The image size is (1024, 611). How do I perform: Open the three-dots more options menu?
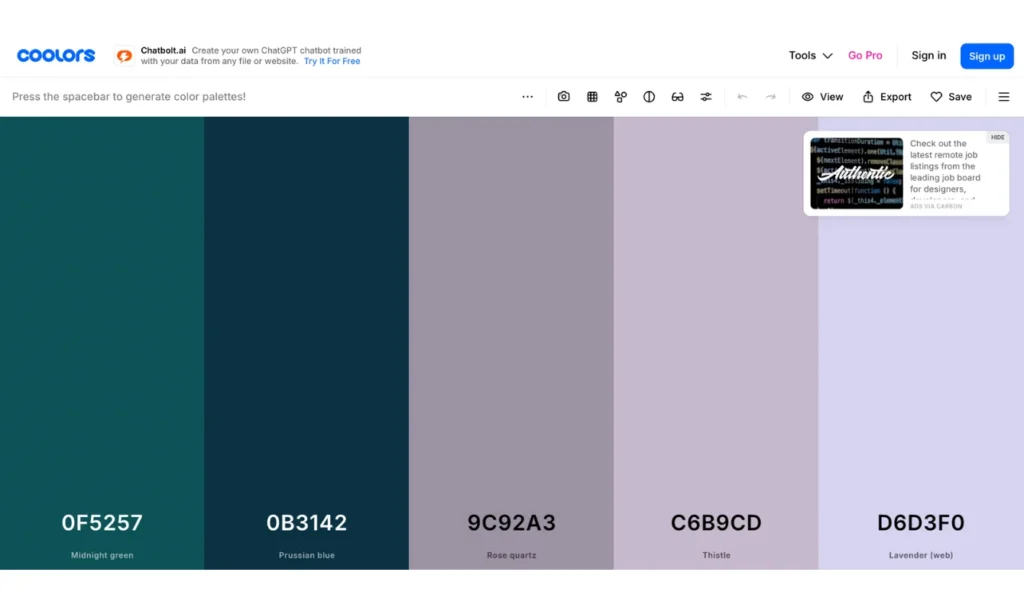[527, 97]
